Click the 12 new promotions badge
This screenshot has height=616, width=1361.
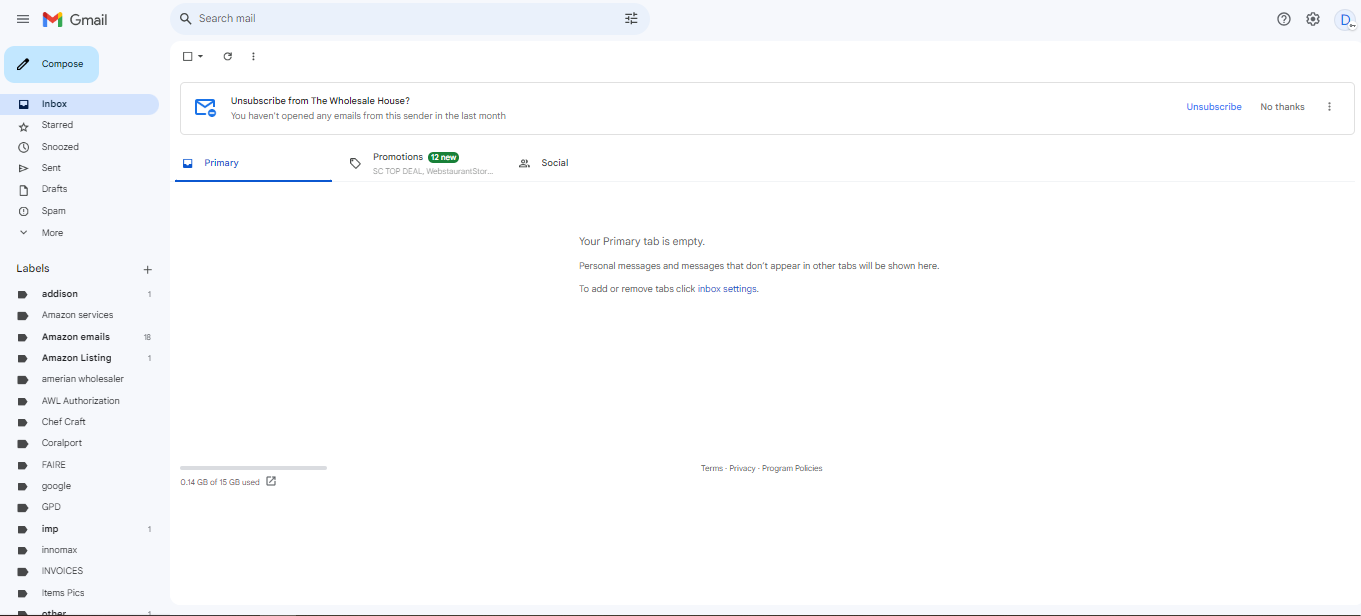tap(443, 157)
